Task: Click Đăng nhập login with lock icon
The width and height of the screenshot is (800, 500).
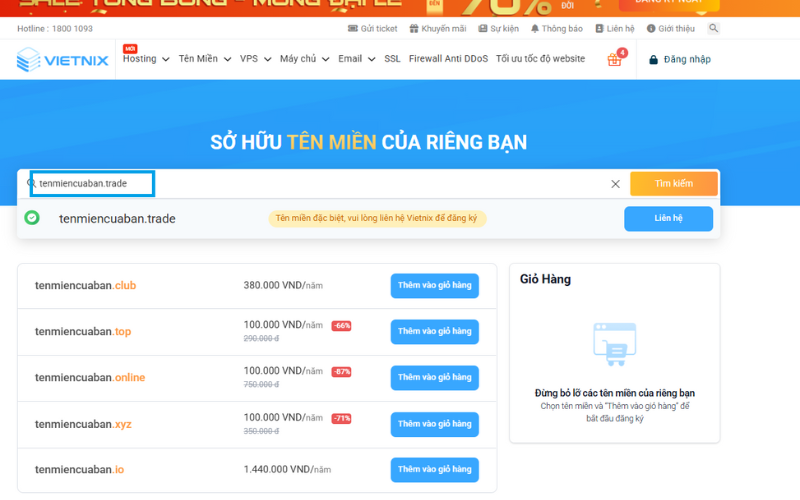Action: (680, 60)
